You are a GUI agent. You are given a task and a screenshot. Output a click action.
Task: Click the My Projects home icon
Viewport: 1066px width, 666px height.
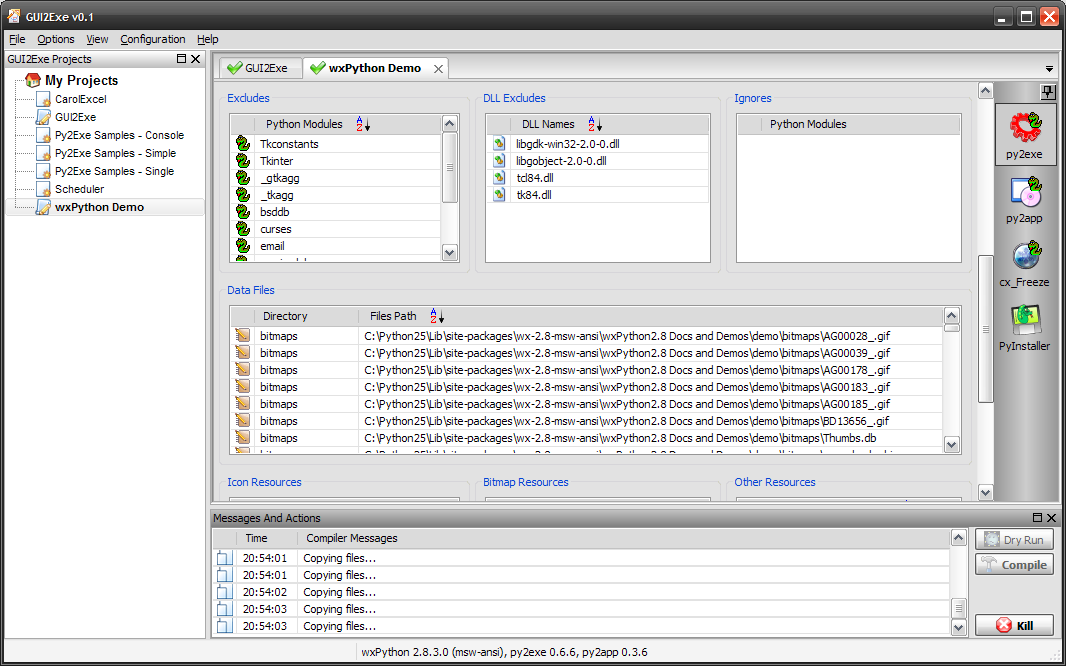(33, 80)
